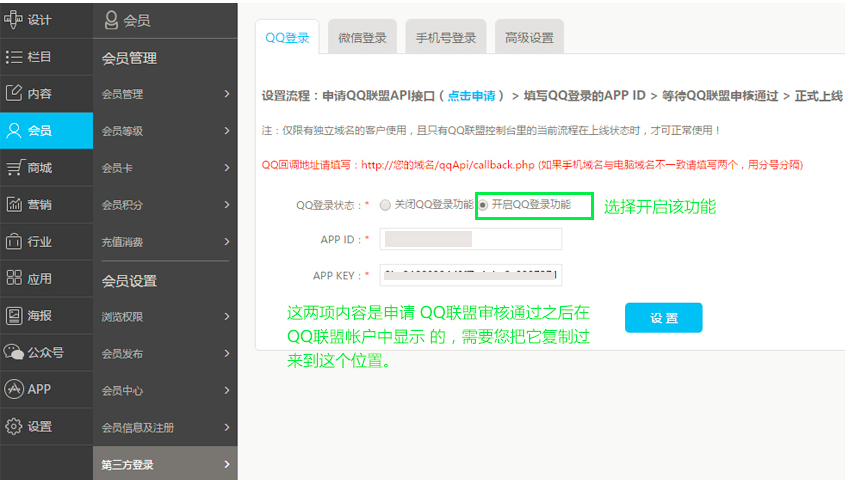Click the 会员管理 section heading

click(129, 58)
